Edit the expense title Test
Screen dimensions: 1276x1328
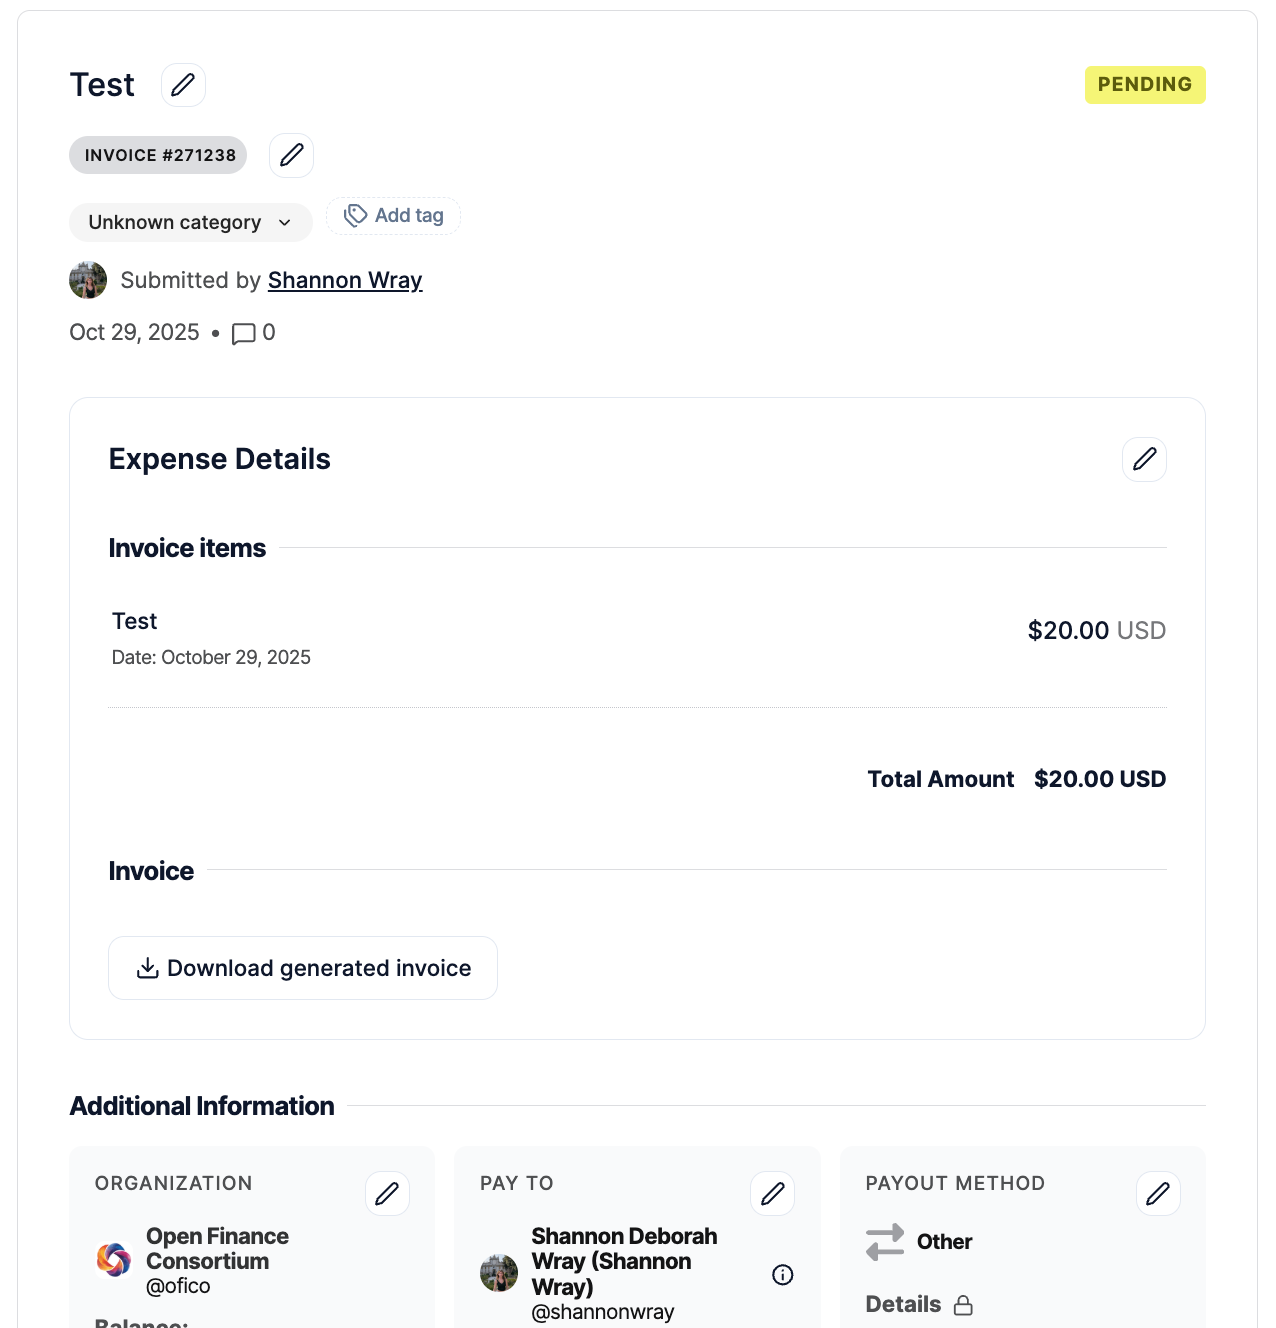[x=183, y=85]
